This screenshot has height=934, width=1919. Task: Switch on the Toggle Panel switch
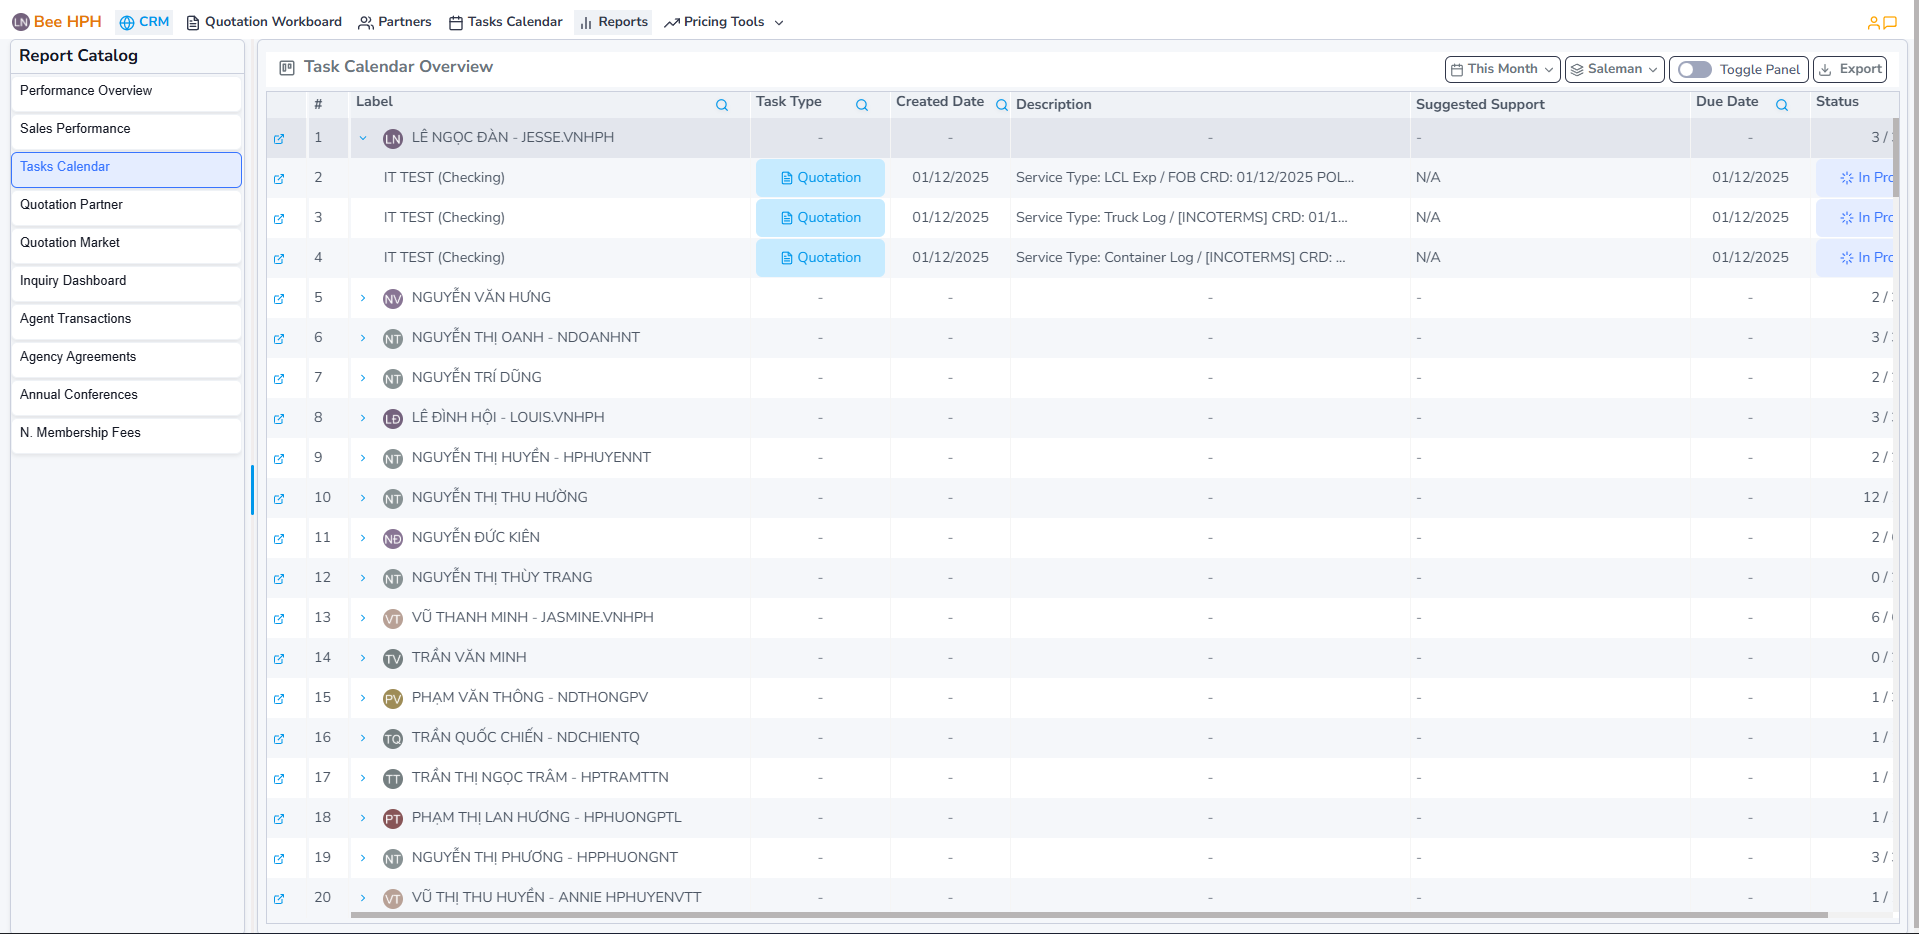1695,69
